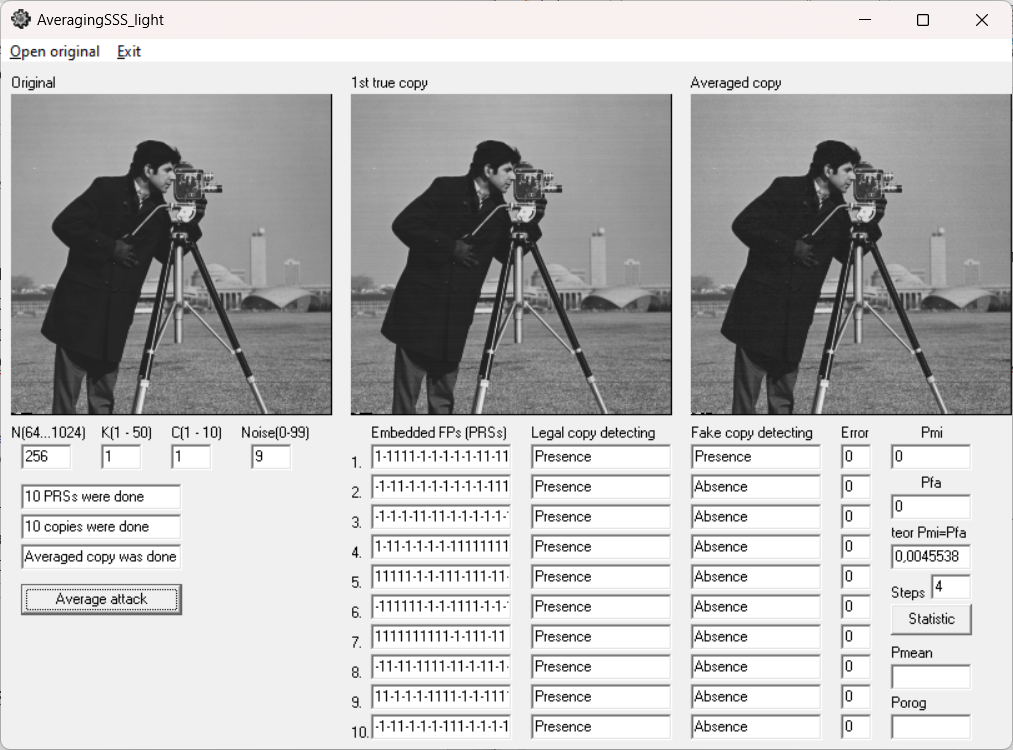Click Legal copy detecting field in row 7
1013x750 pixels.
pyautogui.click(x=601, y=637)
